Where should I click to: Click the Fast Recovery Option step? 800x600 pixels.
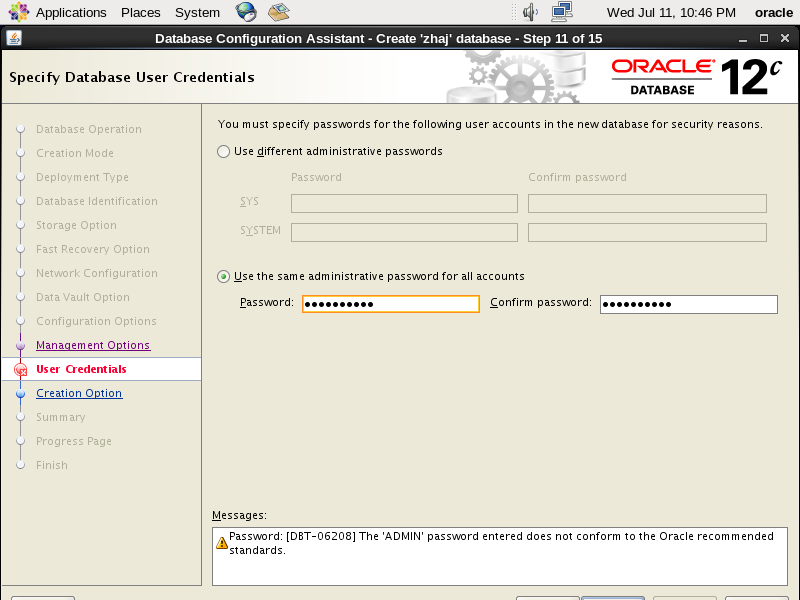[92, 249]
